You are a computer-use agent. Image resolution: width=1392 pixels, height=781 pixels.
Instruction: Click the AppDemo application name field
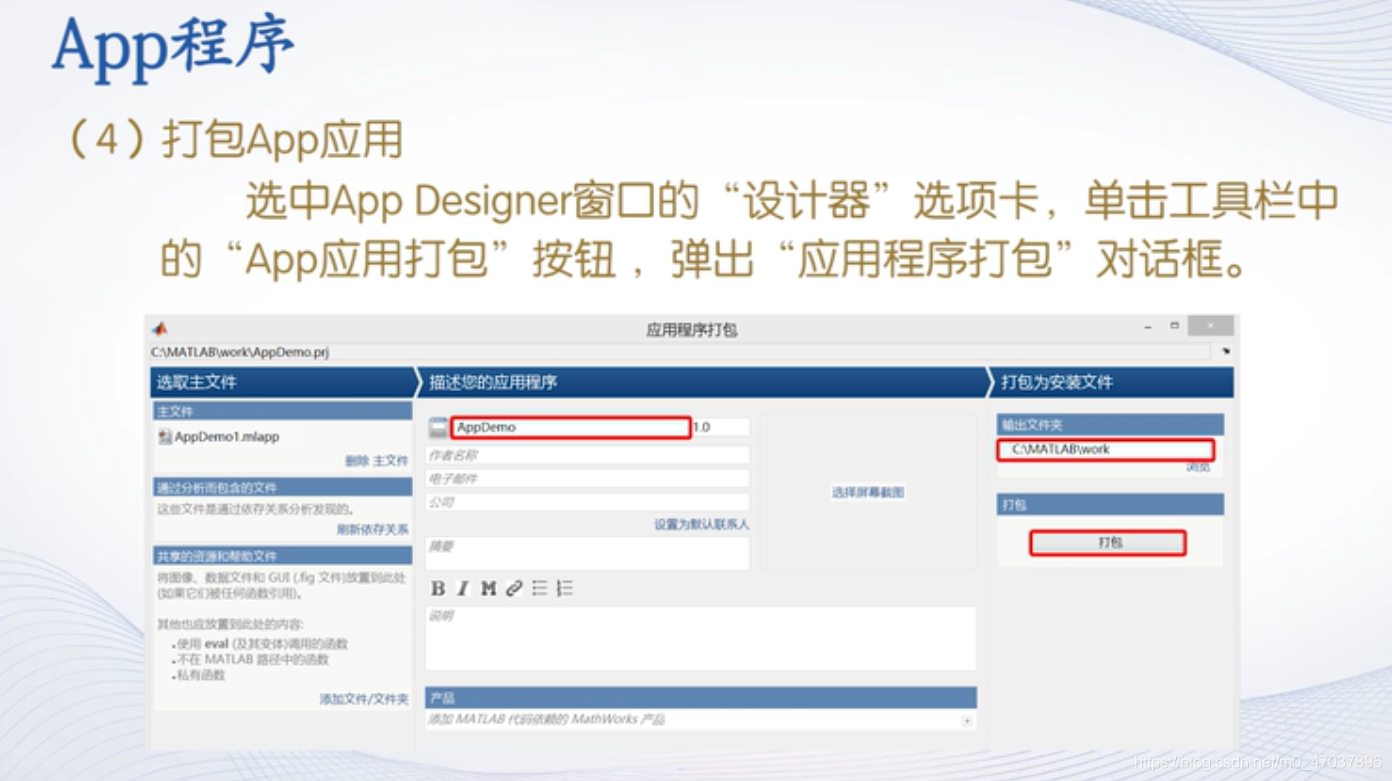570,428
